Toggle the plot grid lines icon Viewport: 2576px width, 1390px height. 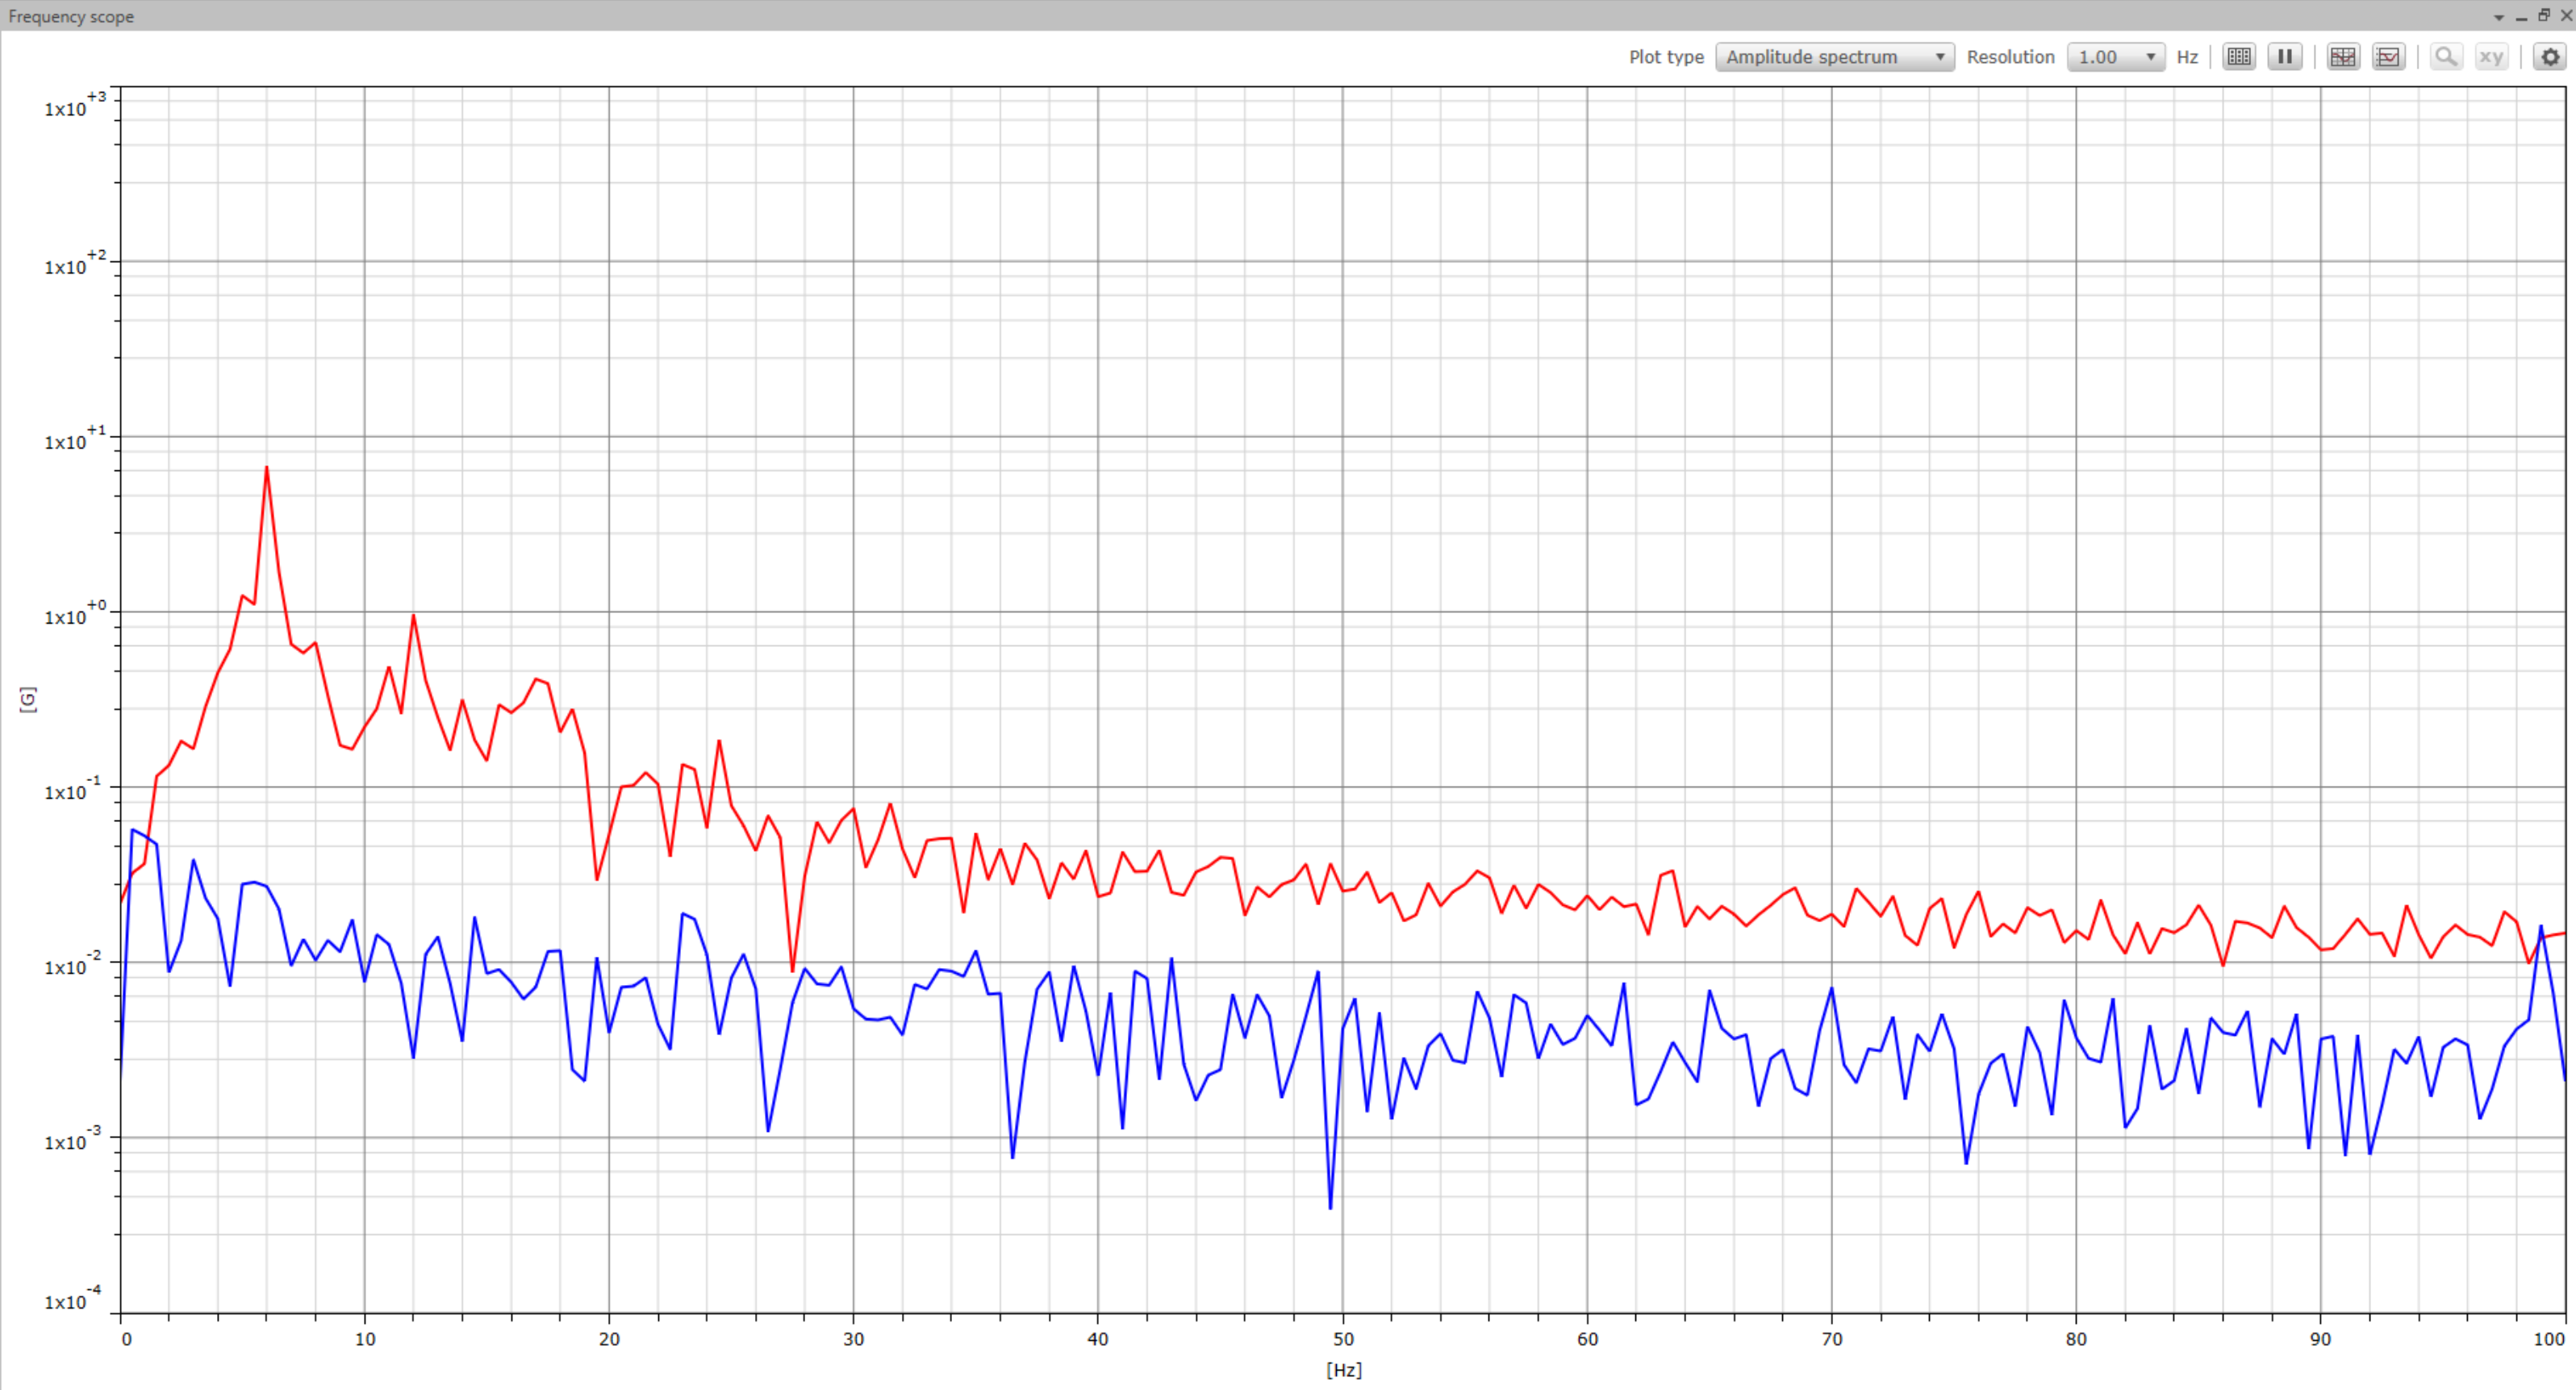pyautogui.click(x=2342, y=57)
